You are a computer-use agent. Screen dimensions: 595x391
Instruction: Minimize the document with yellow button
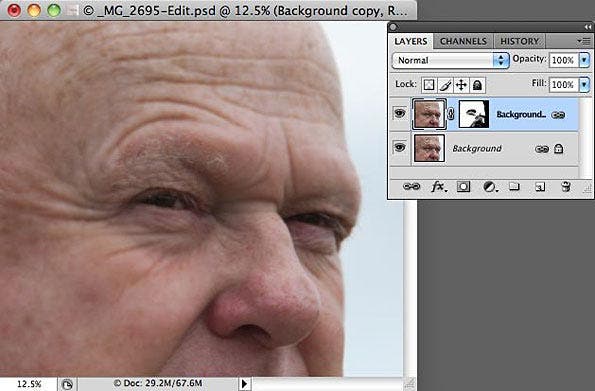[34, 10]
